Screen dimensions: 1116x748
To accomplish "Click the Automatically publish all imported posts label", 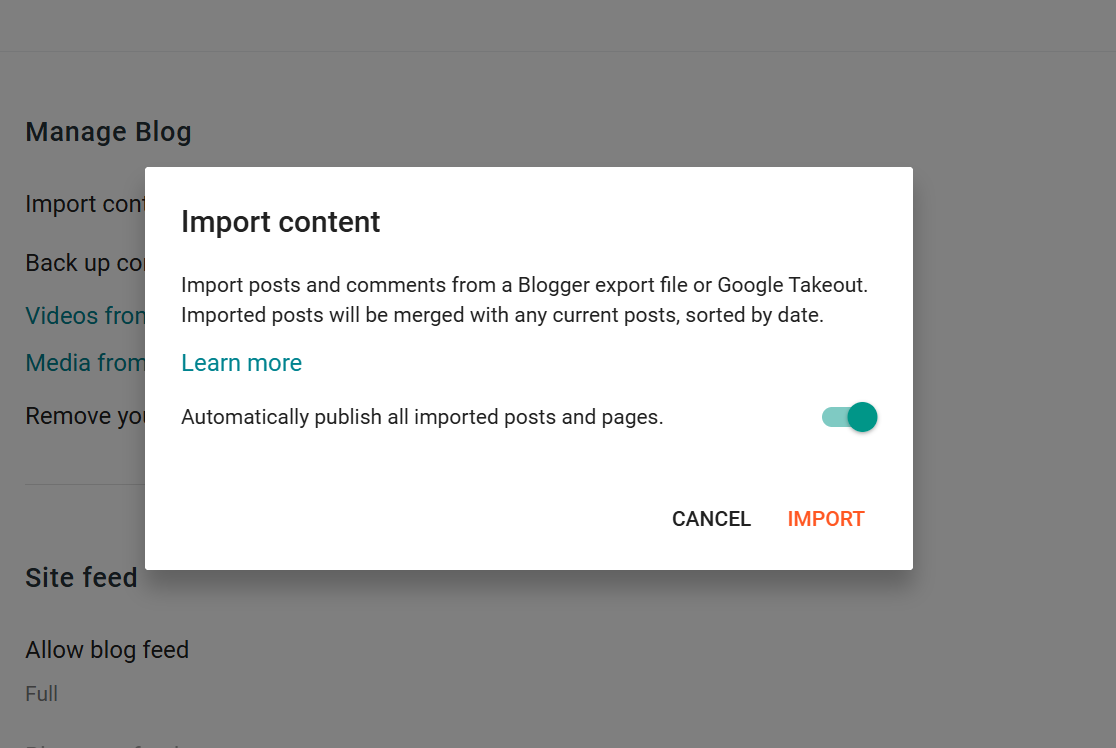I will [x=422, y=417].
